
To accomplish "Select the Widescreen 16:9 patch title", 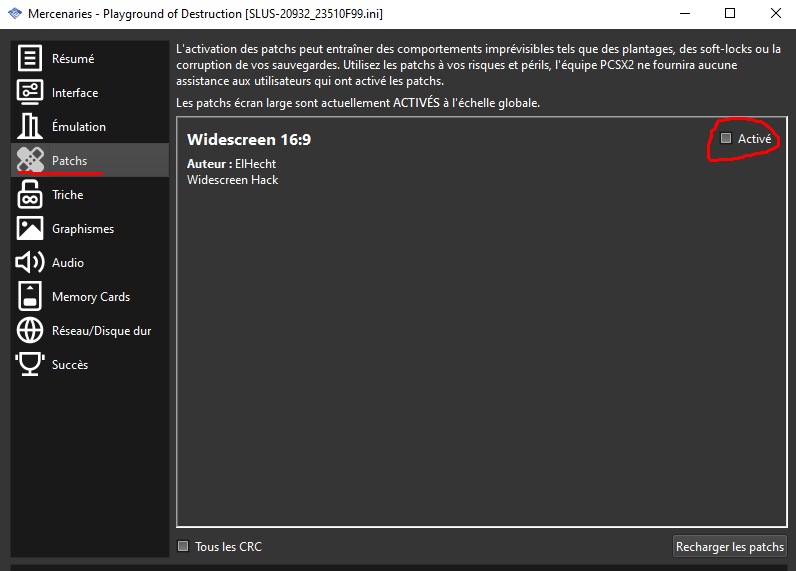I will (249, 140).
